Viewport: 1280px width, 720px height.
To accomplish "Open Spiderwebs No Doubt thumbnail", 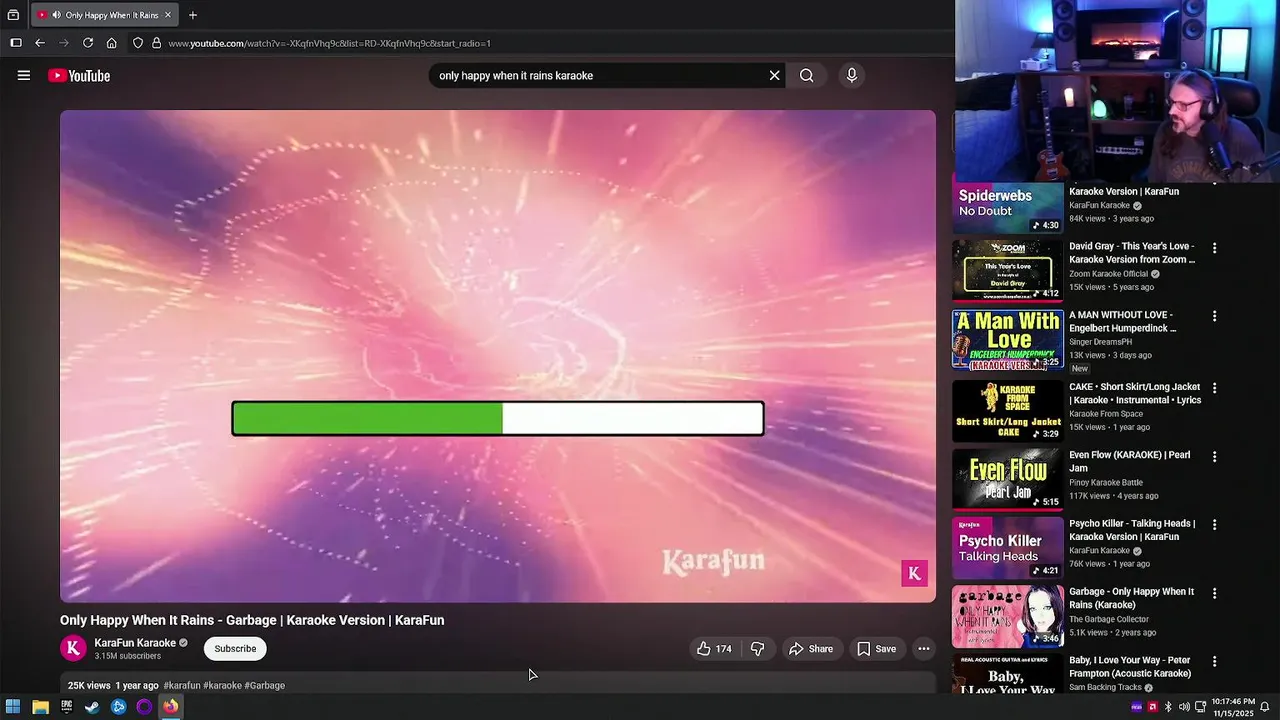I will click(x=1008, y=207).
